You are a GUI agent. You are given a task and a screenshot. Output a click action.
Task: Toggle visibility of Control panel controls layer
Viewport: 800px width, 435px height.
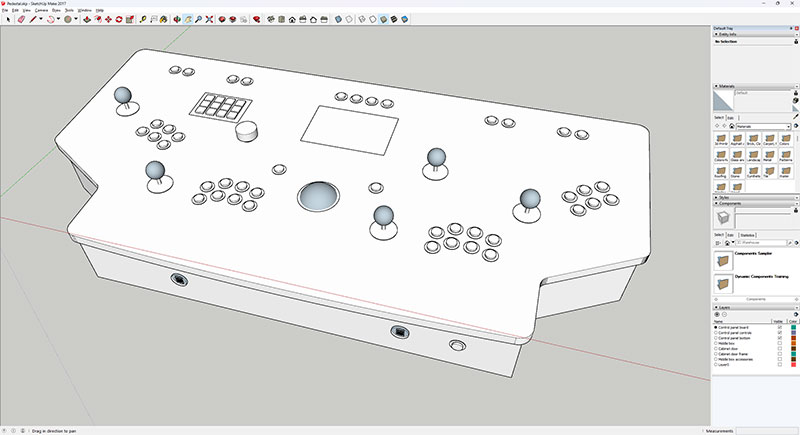(780, 333)
